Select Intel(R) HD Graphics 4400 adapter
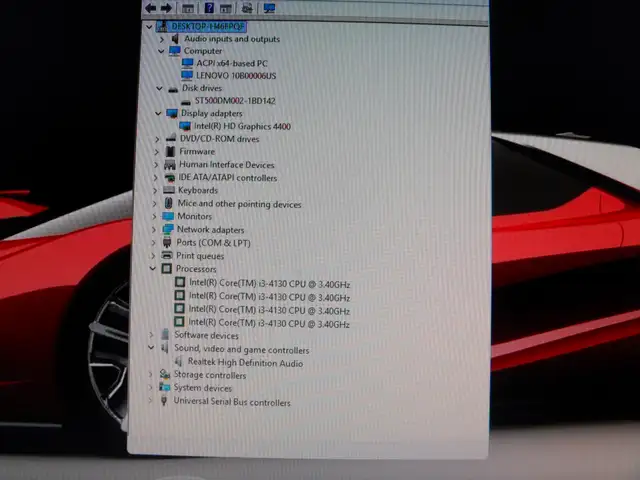 click(x=242, y=126)
